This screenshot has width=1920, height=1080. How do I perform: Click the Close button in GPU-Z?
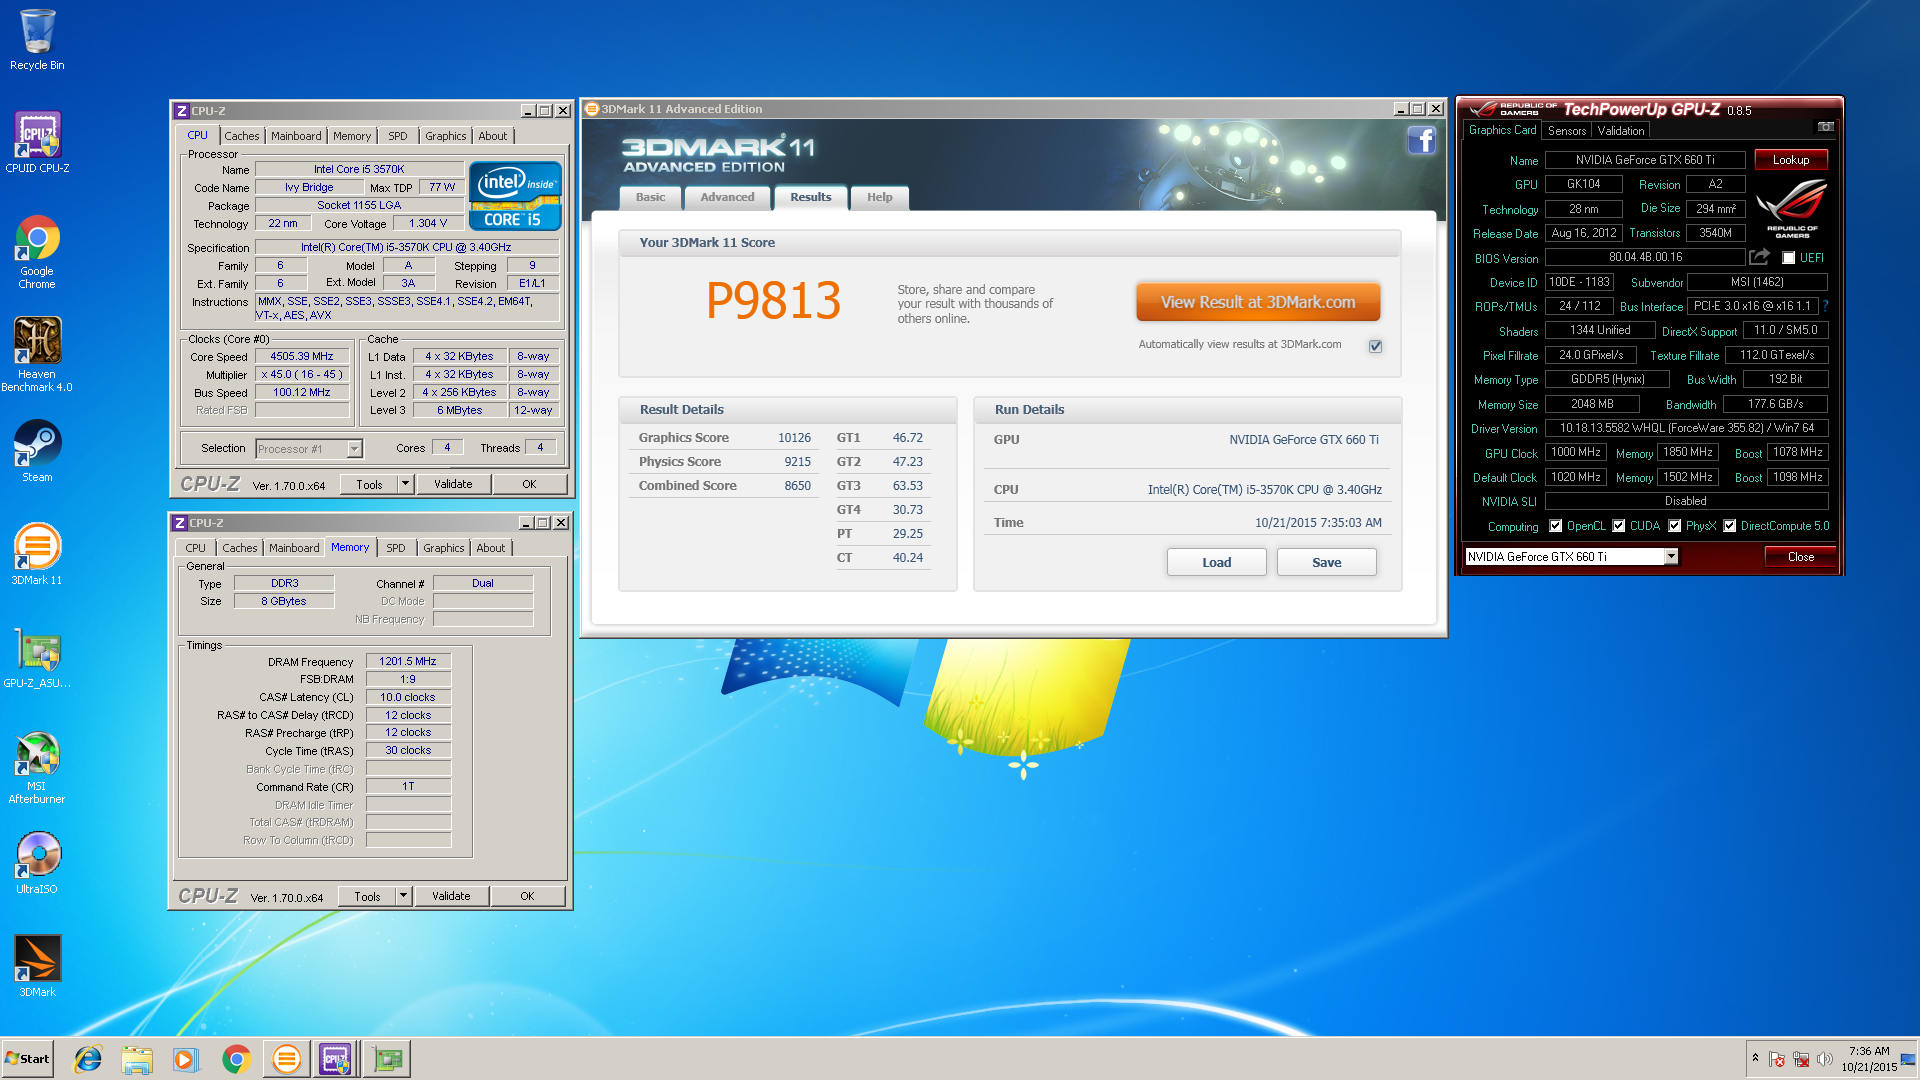pos(1800,557)
